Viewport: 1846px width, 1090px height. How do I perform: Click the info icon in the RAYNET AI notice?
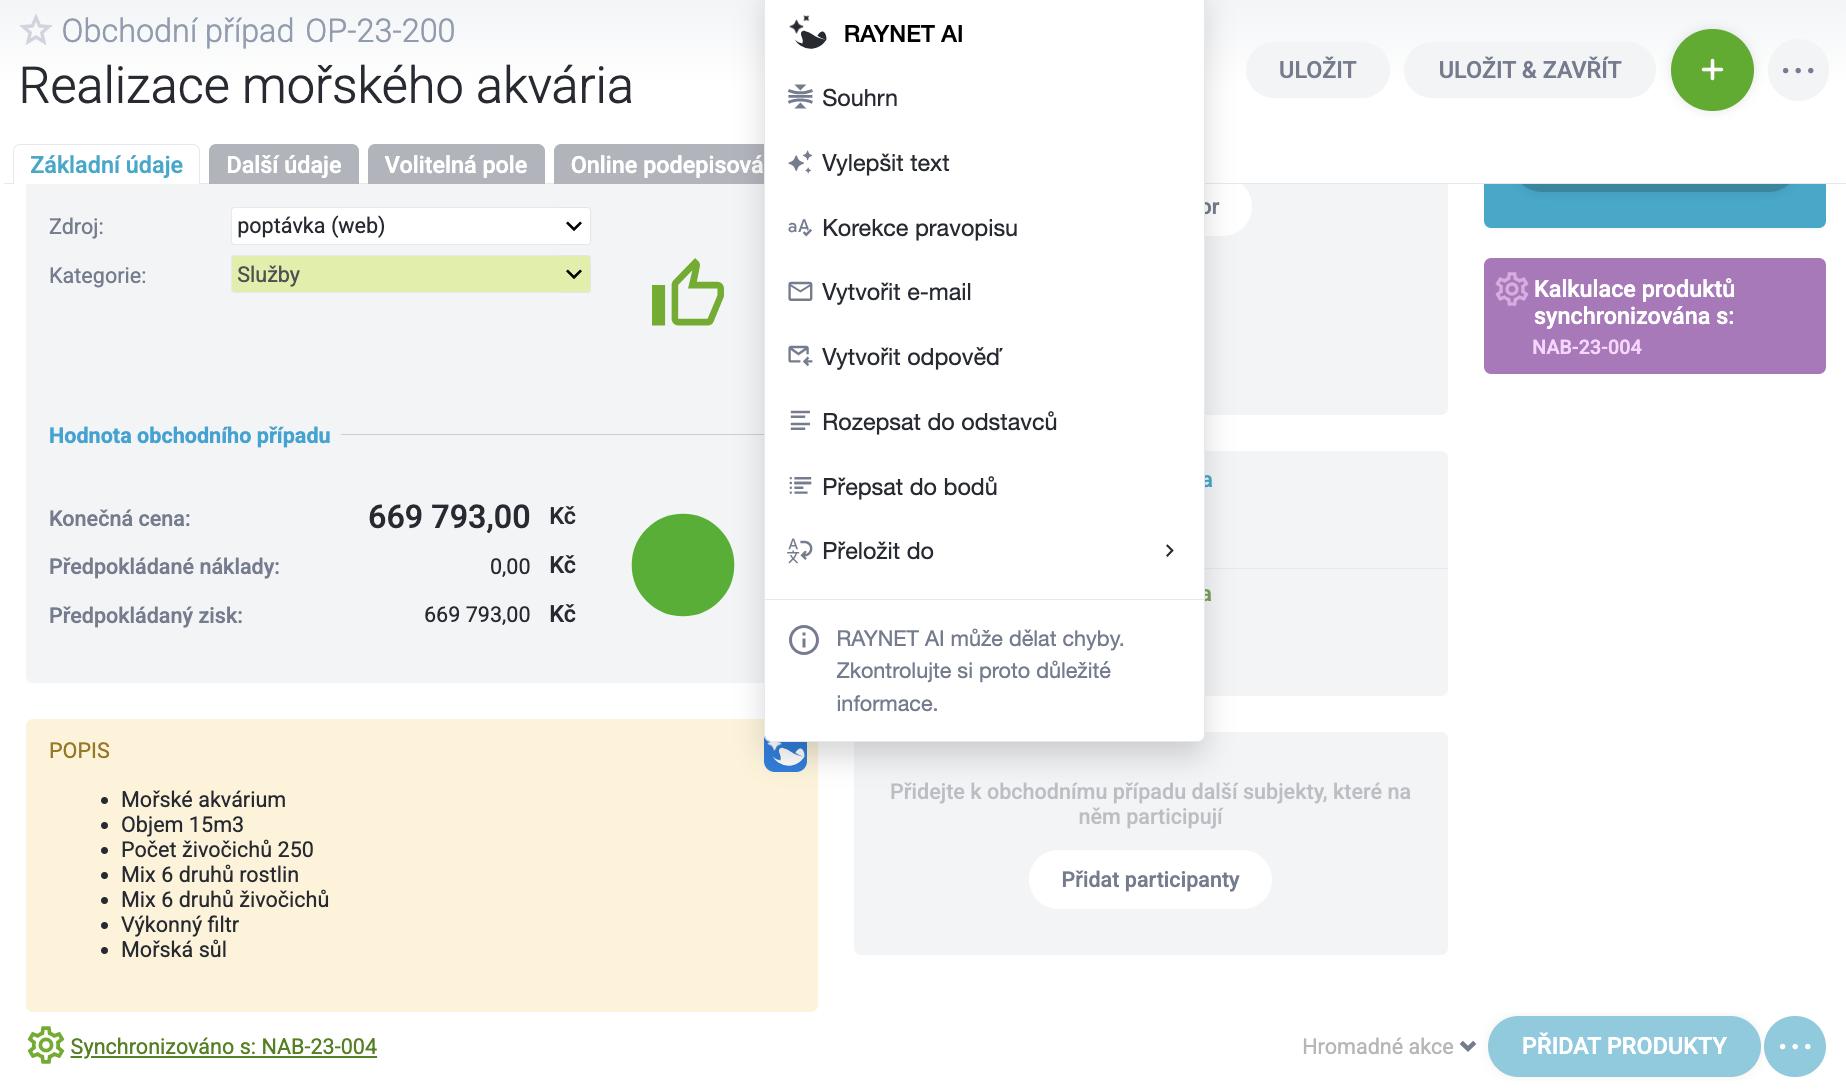point(803,640)
